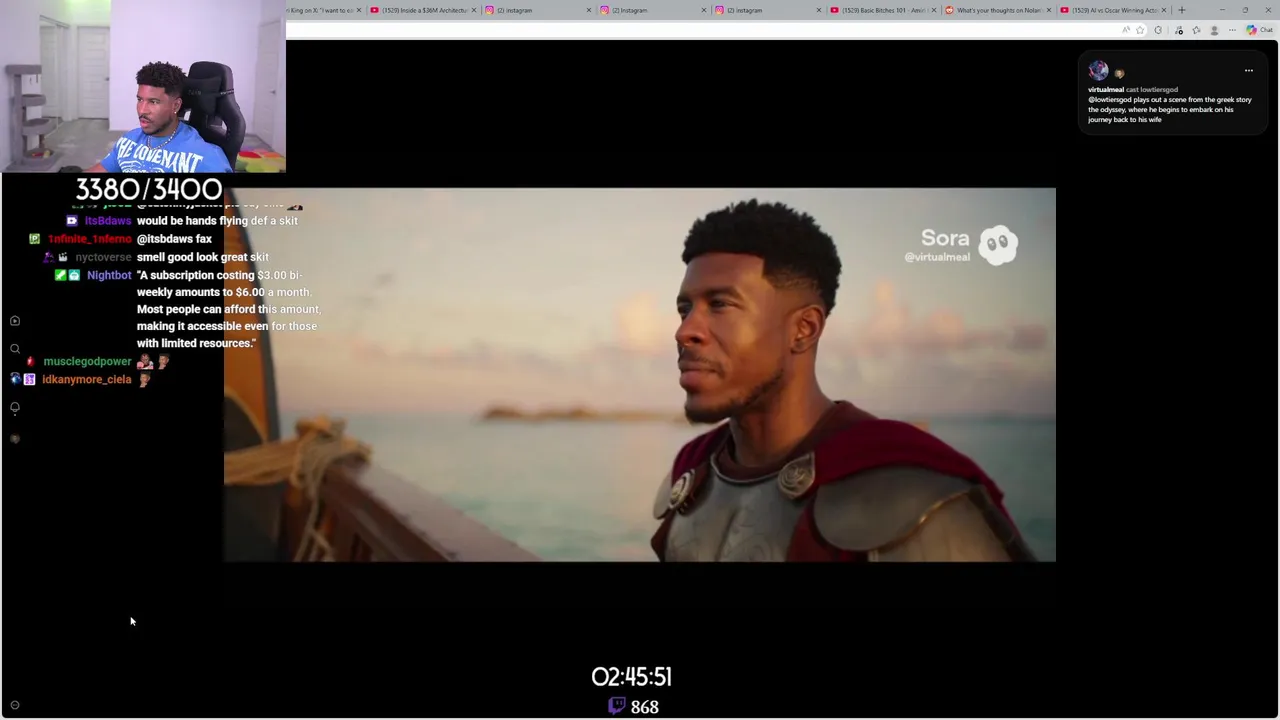Viewport: 1280px width, 720px height.
Task: Open the video/explore icon in the Sora sidebar
Action: (15, 321)
